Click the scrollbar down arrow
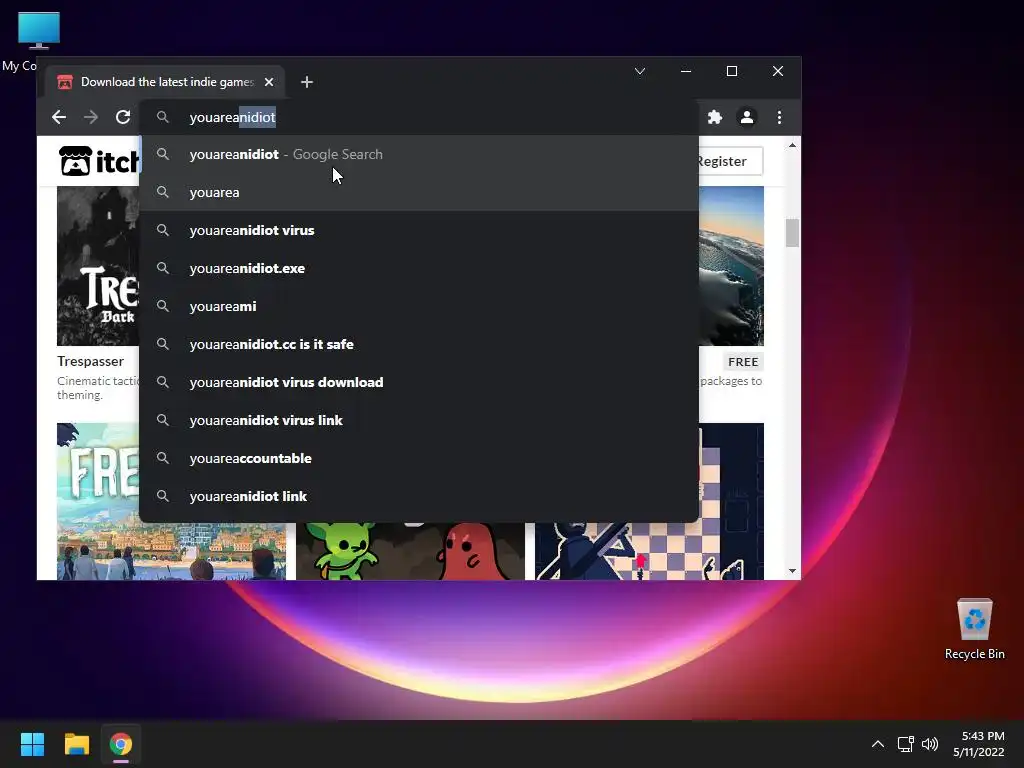 pyautogui.click(x=792, y=571)
